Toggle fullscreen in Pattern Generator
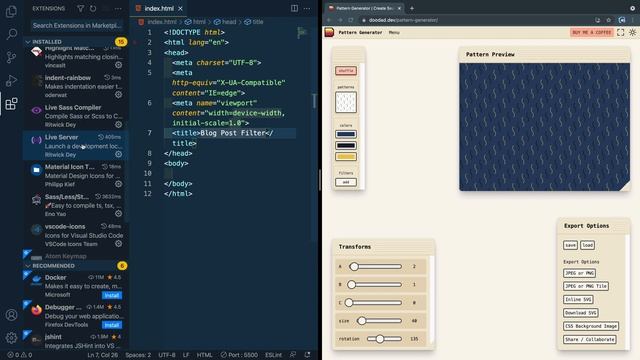 (620, 32)
